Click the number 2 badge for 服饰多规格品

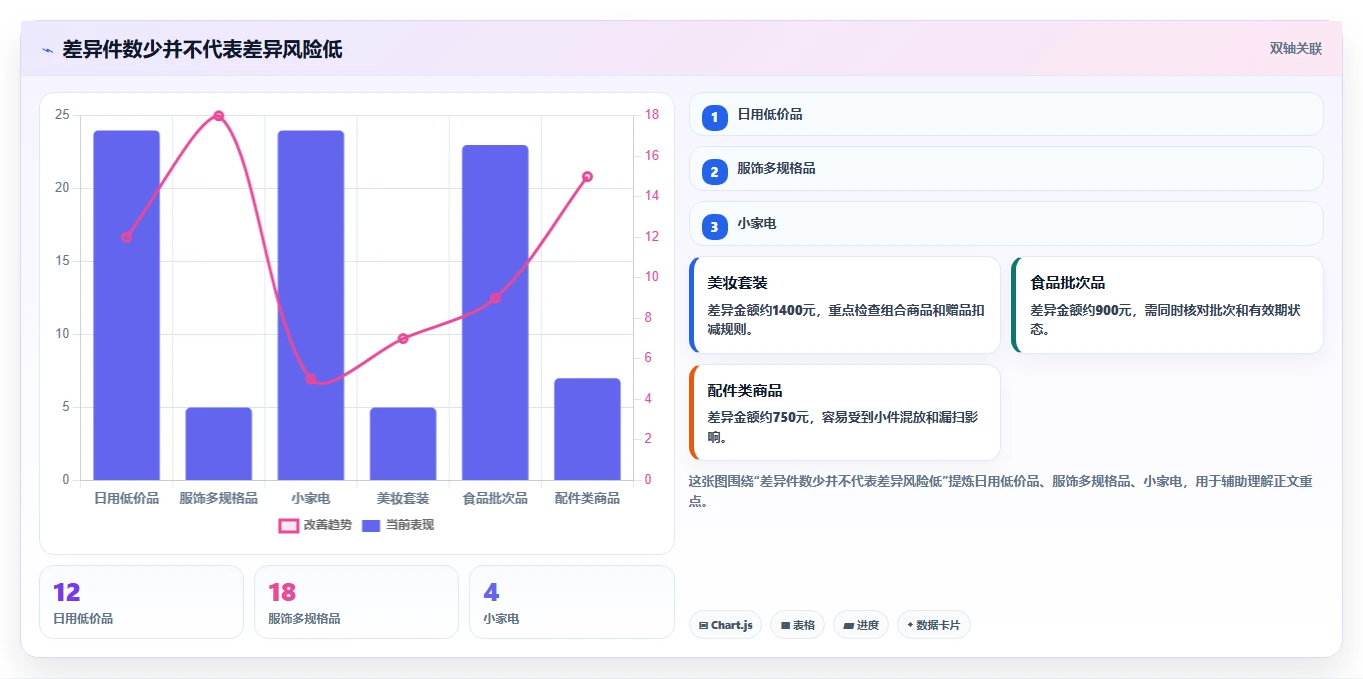point(714,172)
